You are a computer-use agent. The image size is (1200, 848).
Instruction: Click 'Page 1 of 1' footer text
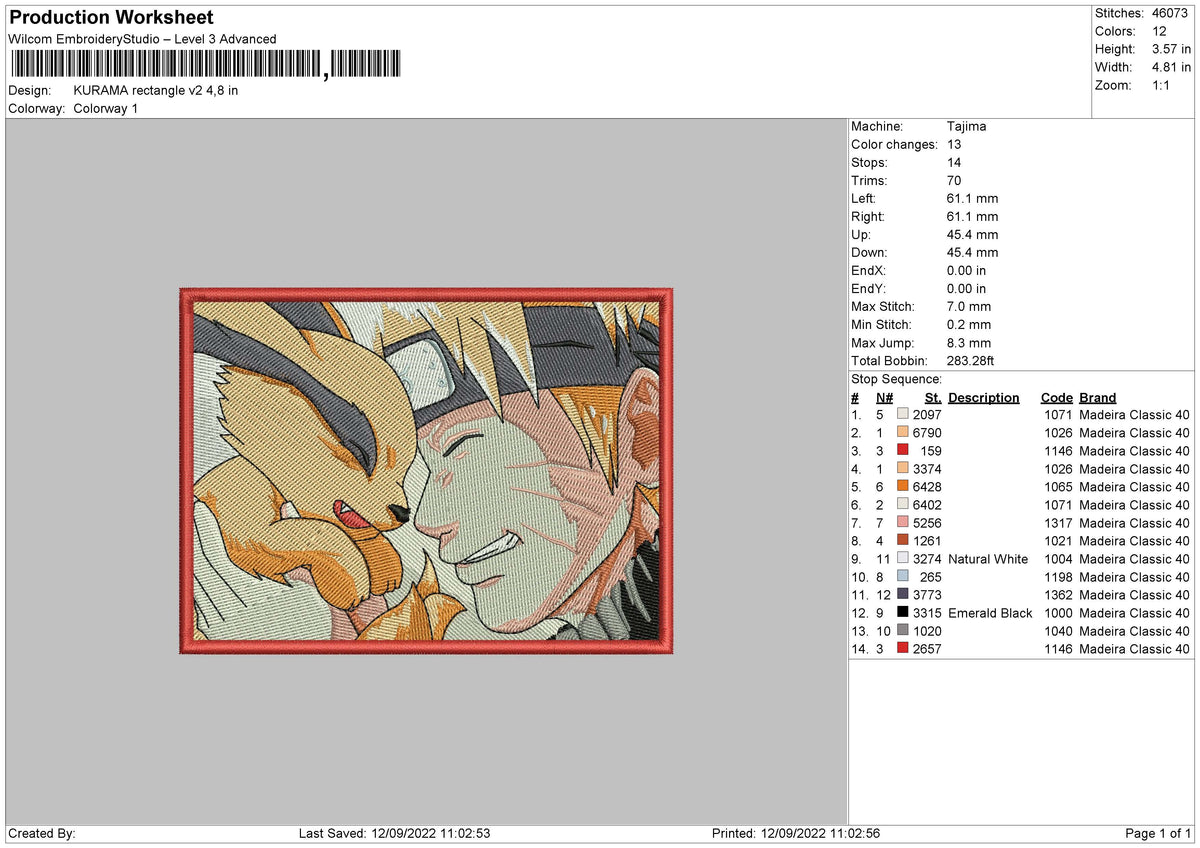tap(1158, 833)
